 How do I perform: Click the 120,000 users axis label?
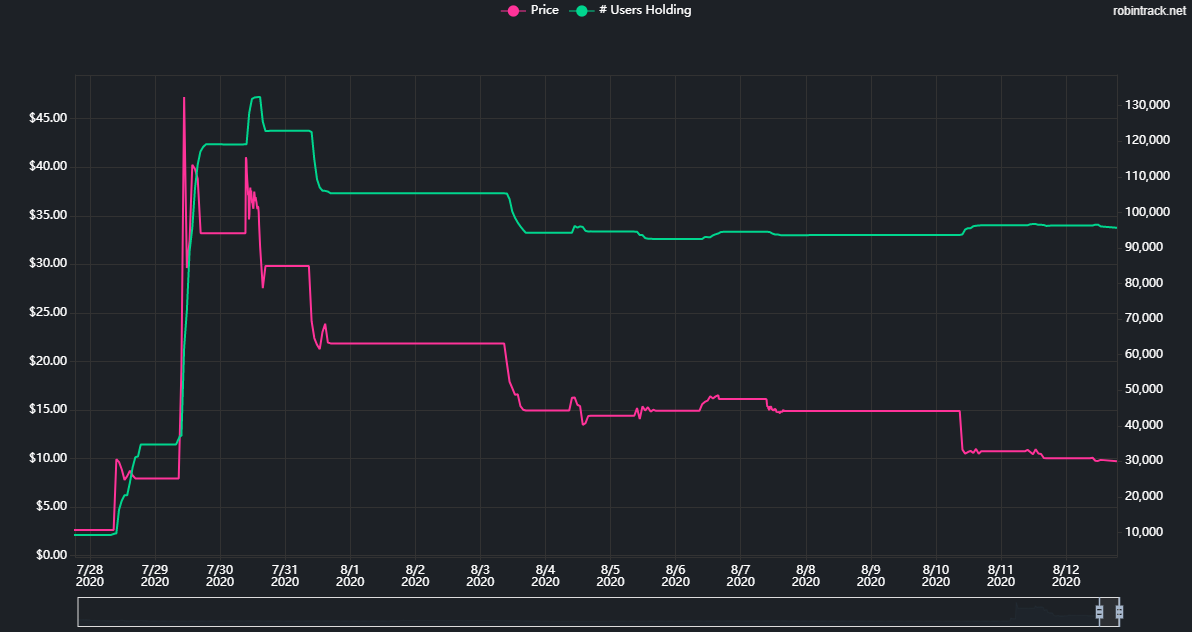click(1146, 140)
